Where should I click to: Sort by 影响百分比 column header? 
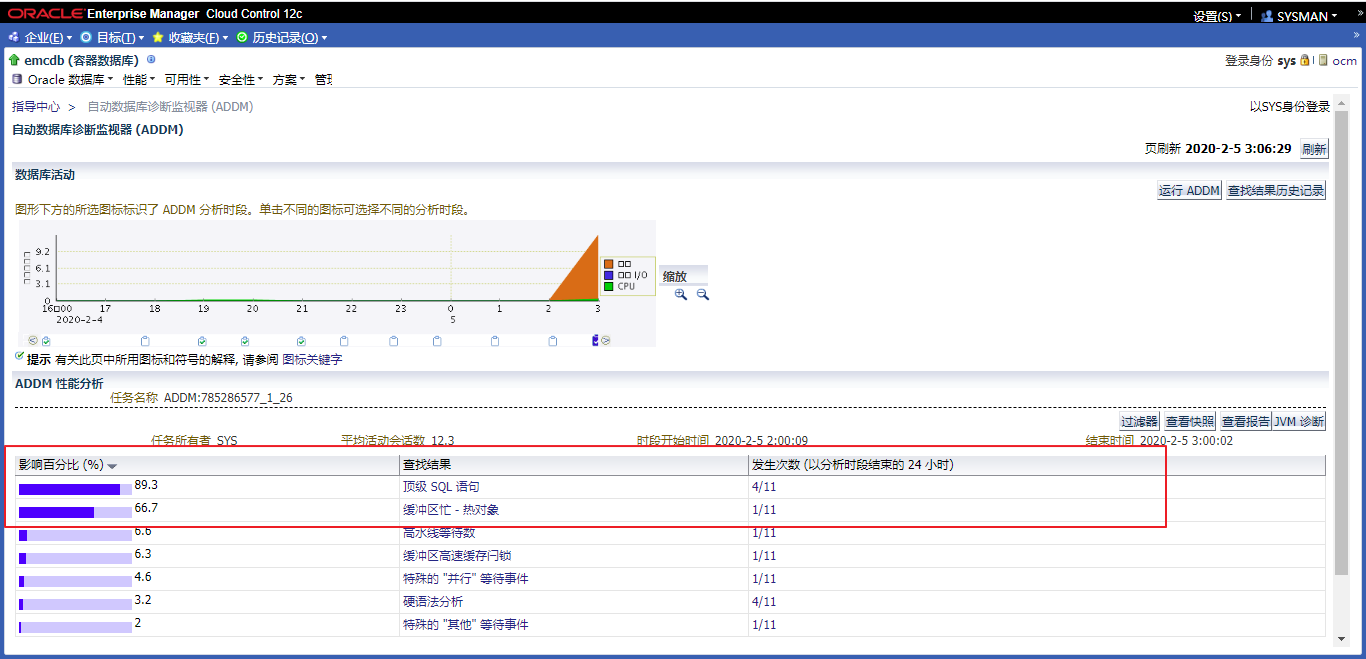tap(61, 465)
